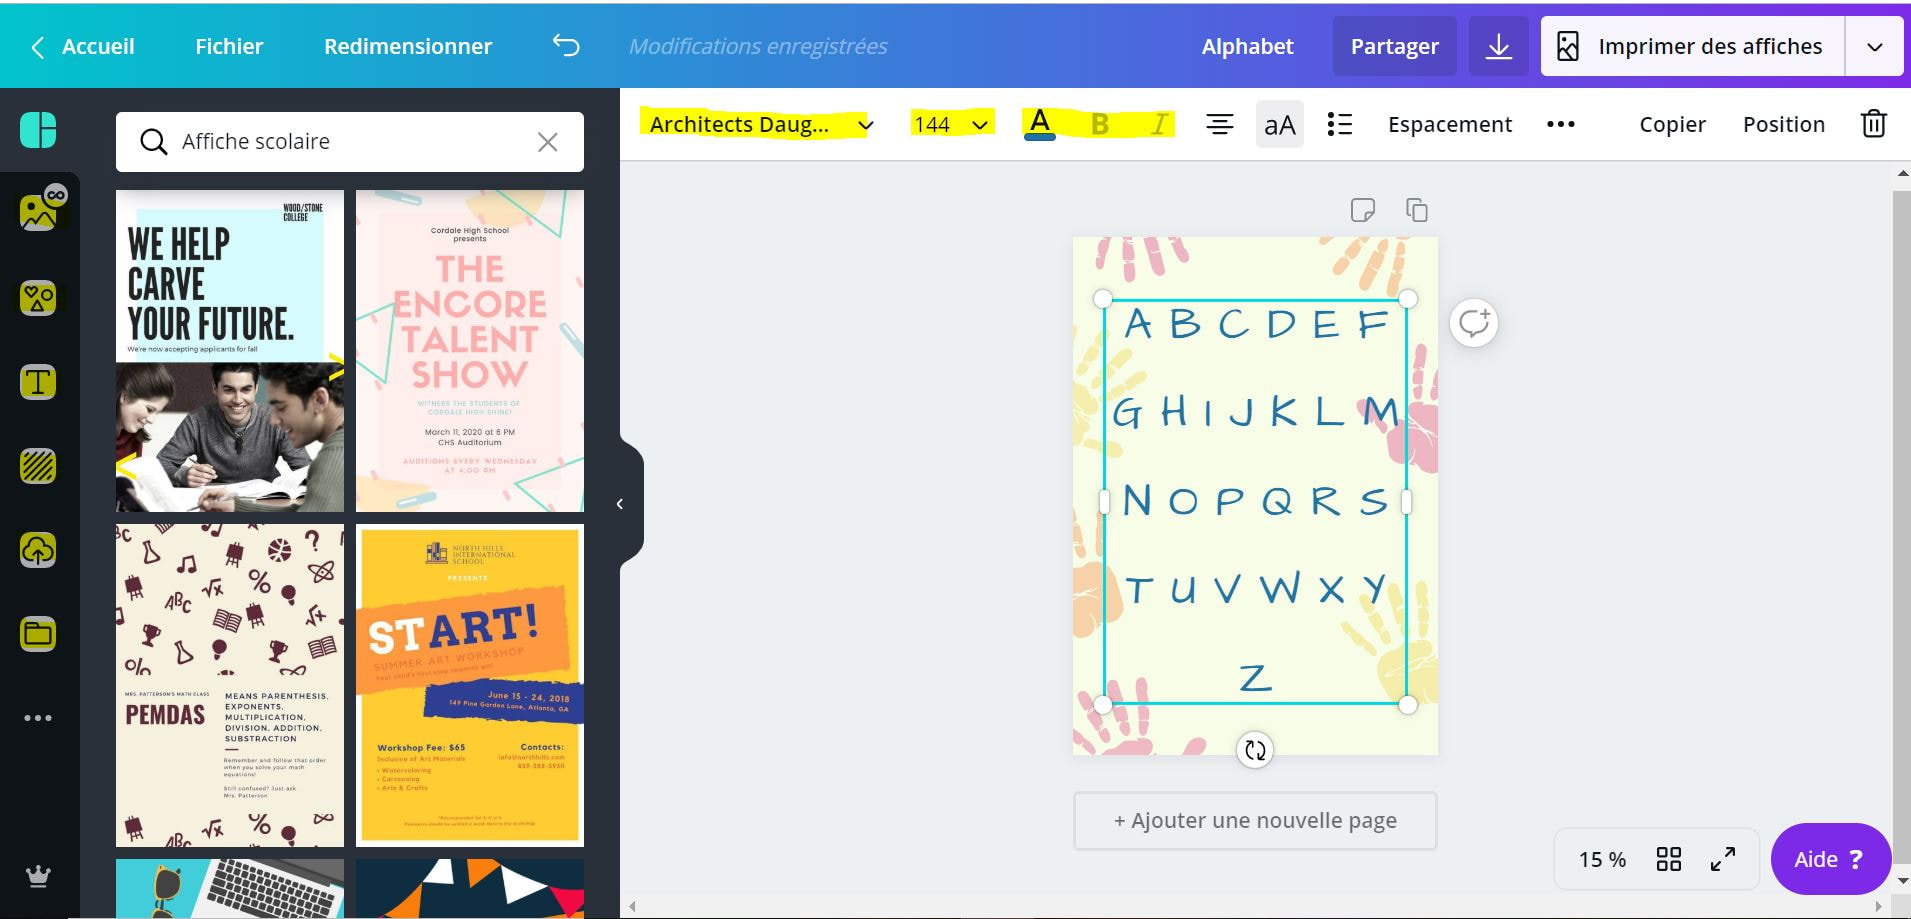This screenshot has height=919, width=1911.
Task: Click the download arrow button
Action: (x=1498, y=46)
